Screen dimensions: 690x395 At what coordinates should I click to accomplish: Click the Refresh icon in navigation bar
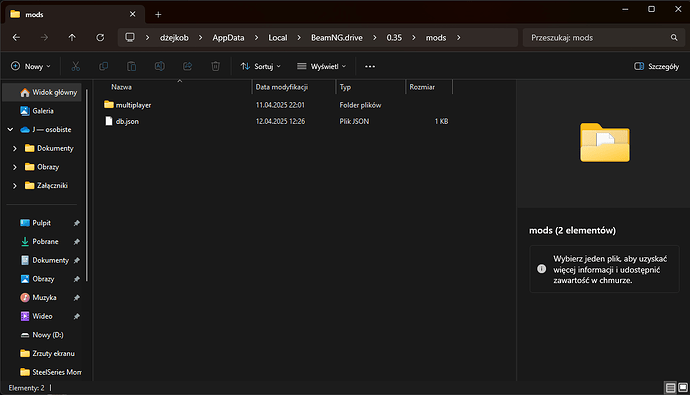[100, 38]
